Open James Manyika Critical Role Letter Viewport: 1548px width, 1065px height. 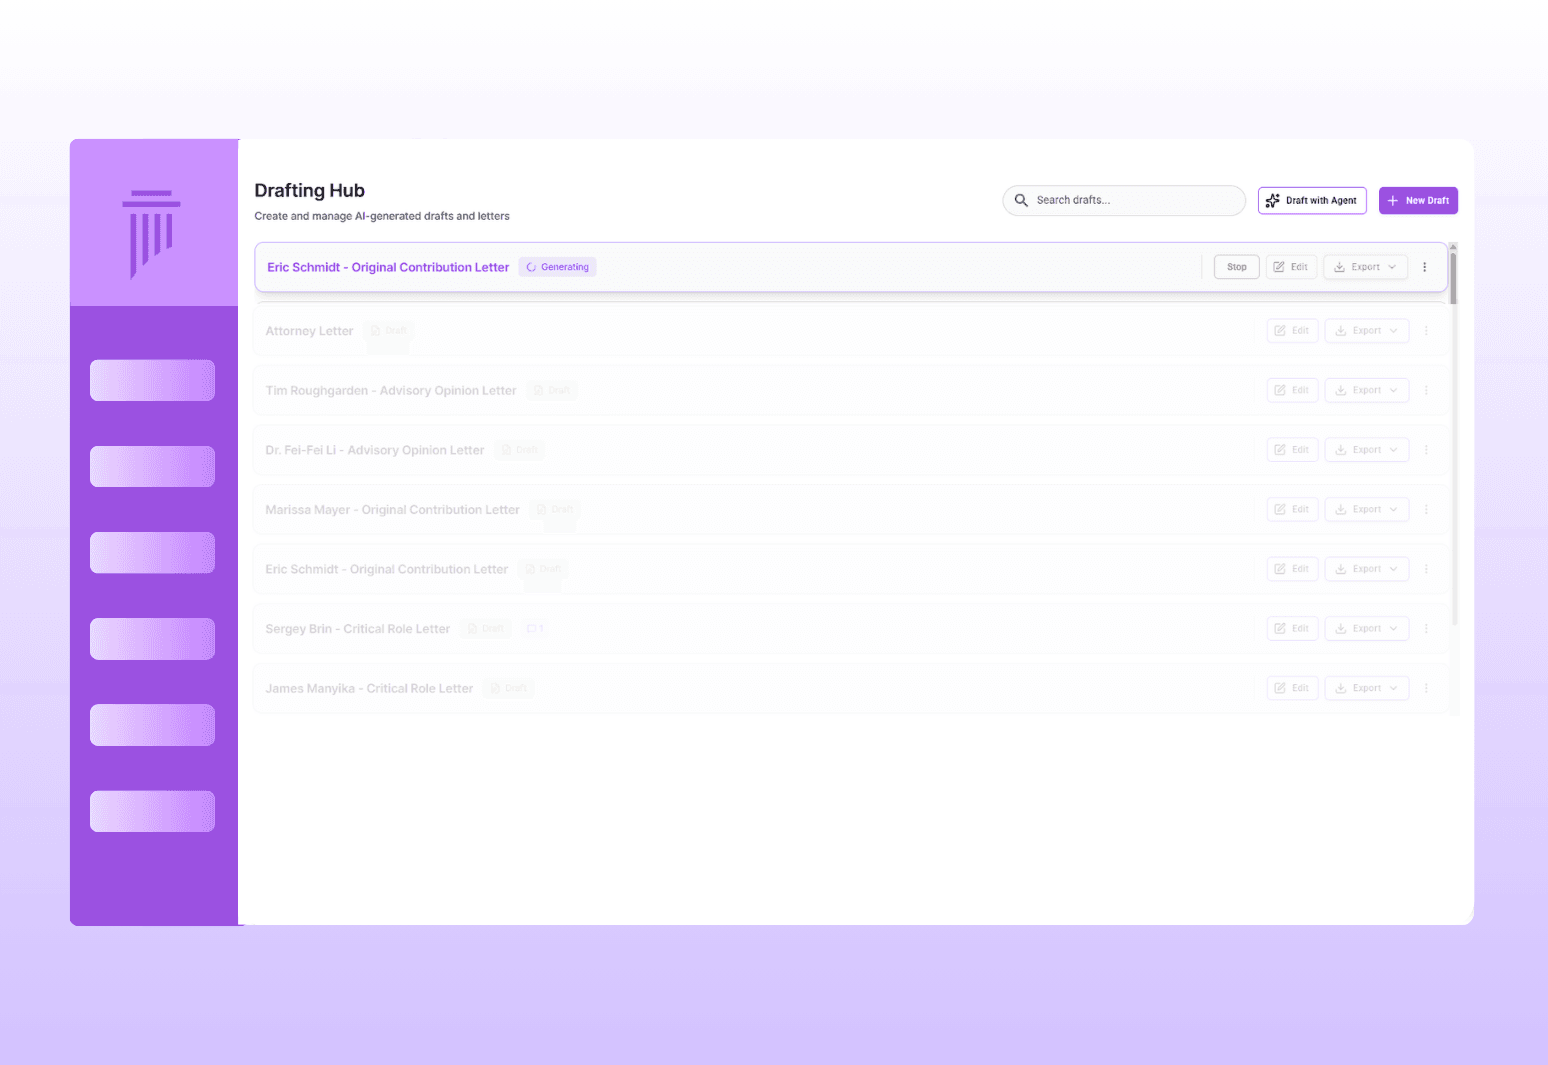point(369,689)
